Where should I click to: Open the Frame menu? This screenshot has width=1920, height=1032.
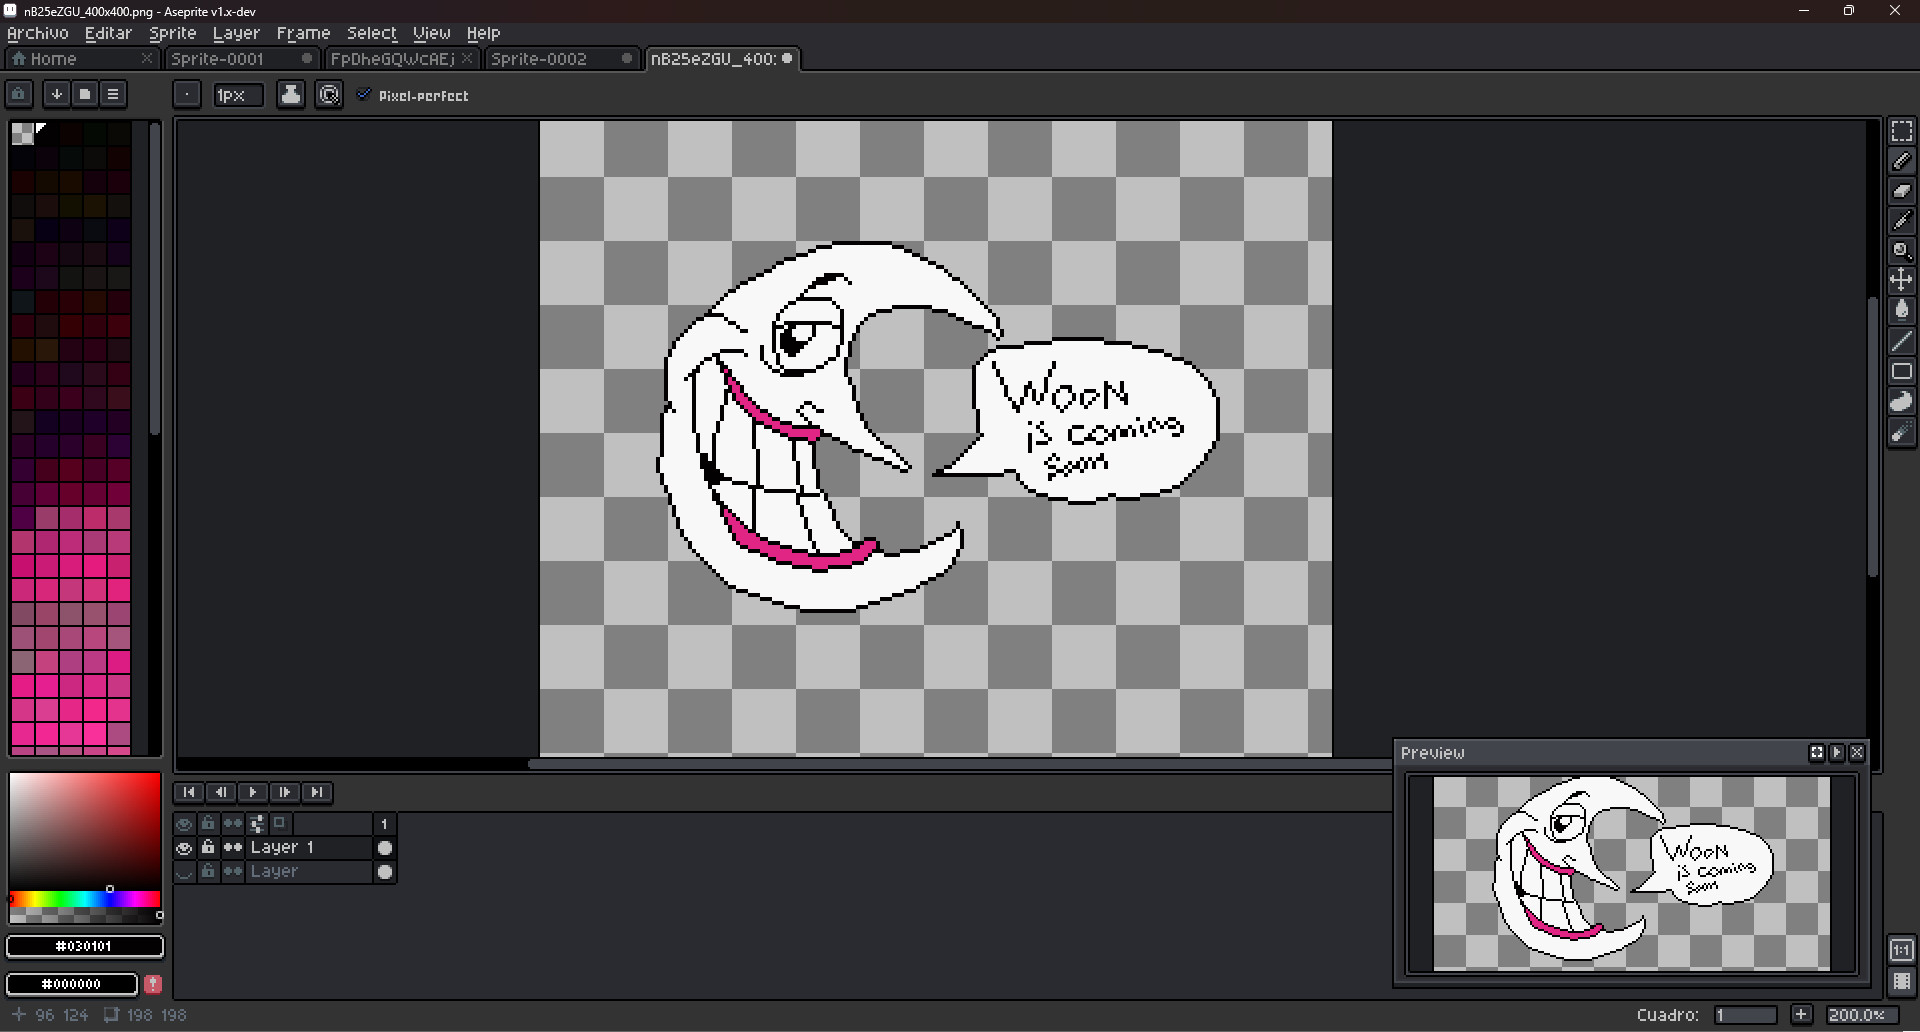[x=303, y=33]
